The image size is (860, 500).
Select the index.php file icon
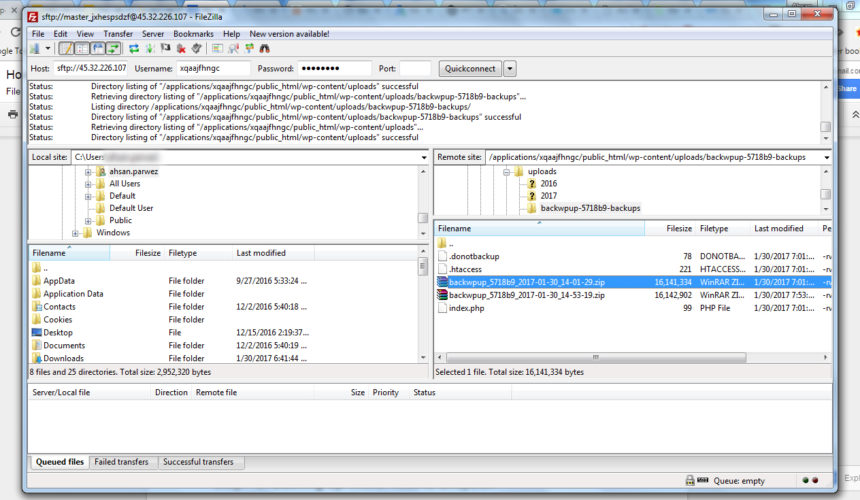[443, 308]
